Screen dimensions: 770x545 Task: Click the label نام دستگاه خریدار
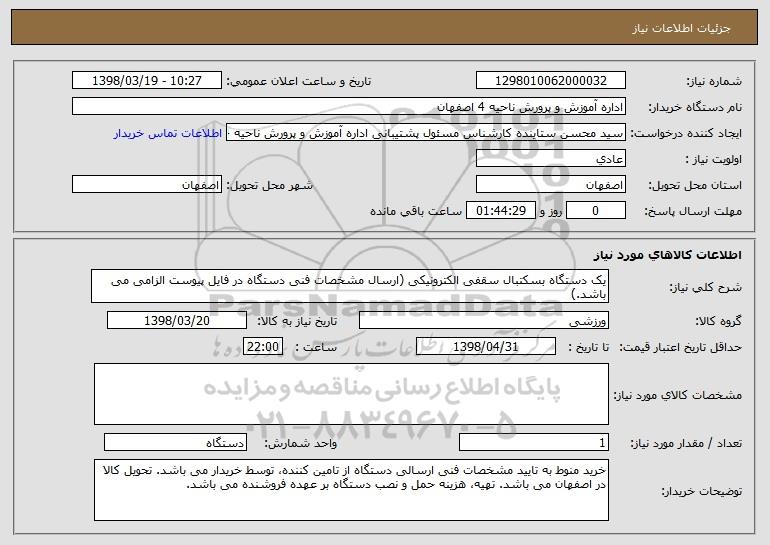click(x=695, y=108)
